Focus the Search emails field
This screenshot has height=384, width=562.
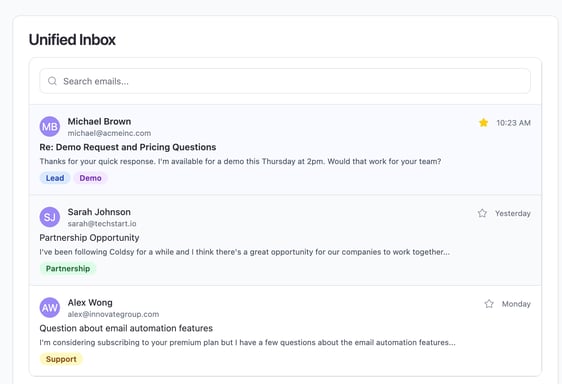coord(285,81)
